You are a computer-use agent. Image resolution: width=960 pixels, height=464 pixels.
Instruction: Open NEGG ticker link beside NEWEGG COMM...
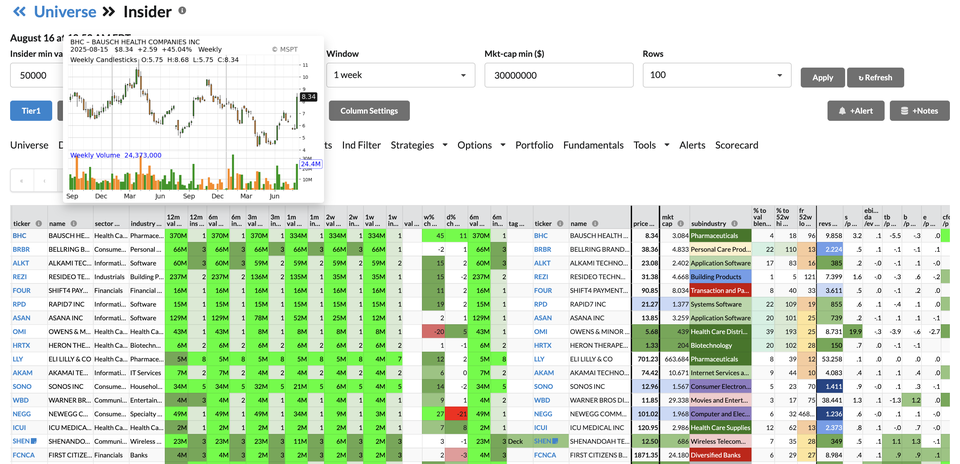pos(542,414)
